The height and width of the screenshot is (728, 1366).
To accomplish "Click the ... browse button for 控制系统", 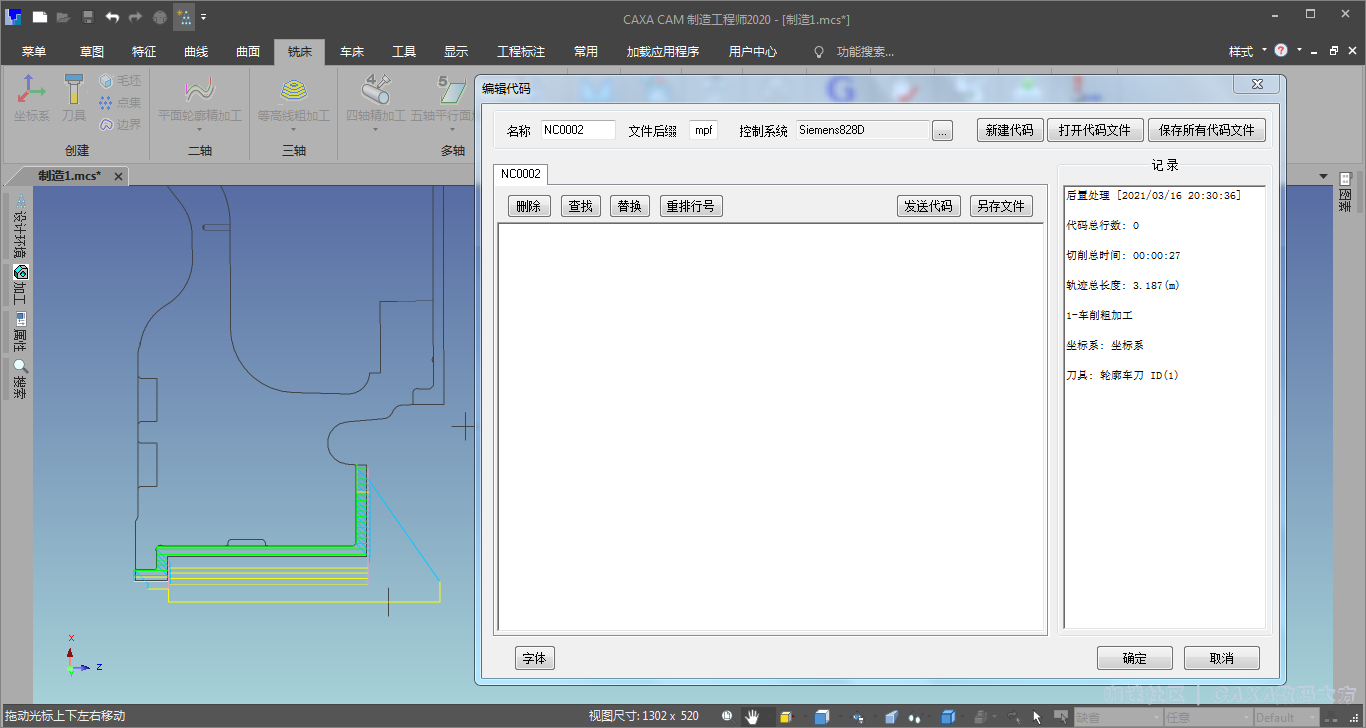I will [942, 131].
